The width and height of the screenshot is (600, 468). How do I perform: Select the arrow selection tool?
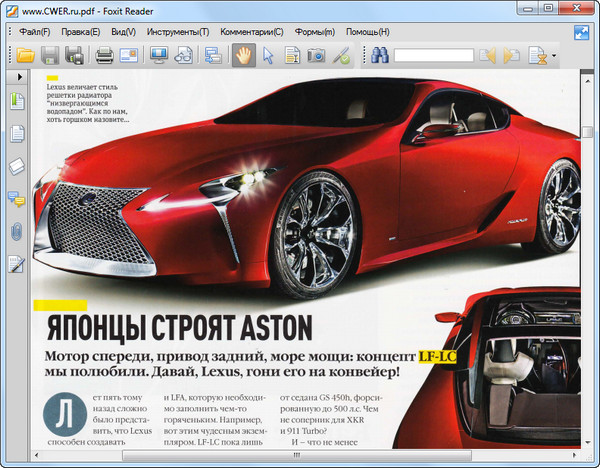(268, 55)
